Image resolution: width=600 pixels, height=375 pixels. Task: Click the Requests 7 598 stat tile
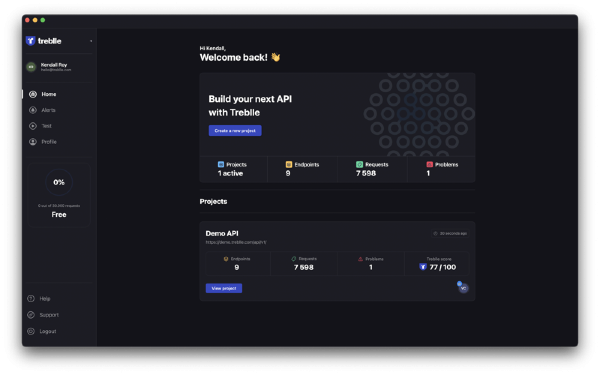click(372, 169)
